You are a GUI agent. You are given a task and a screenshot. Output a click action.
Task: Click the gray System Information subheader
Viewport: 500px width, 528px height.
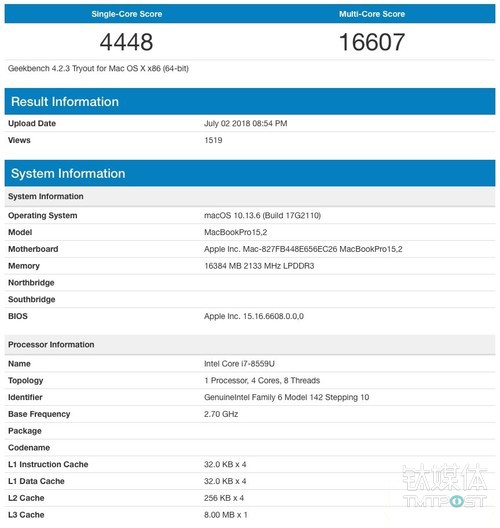pos(250,196)
